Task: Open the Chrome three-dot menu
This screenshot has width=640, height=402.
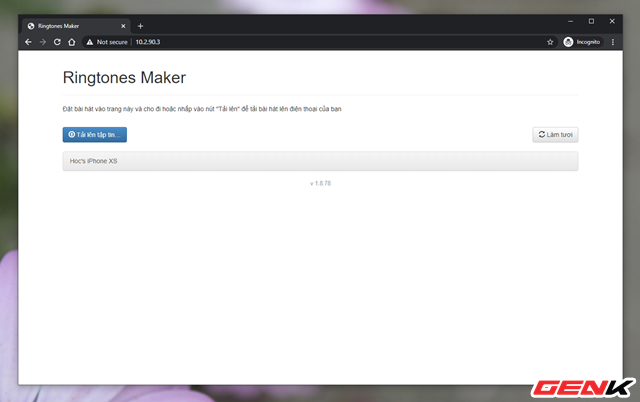Action: [612, 42]
